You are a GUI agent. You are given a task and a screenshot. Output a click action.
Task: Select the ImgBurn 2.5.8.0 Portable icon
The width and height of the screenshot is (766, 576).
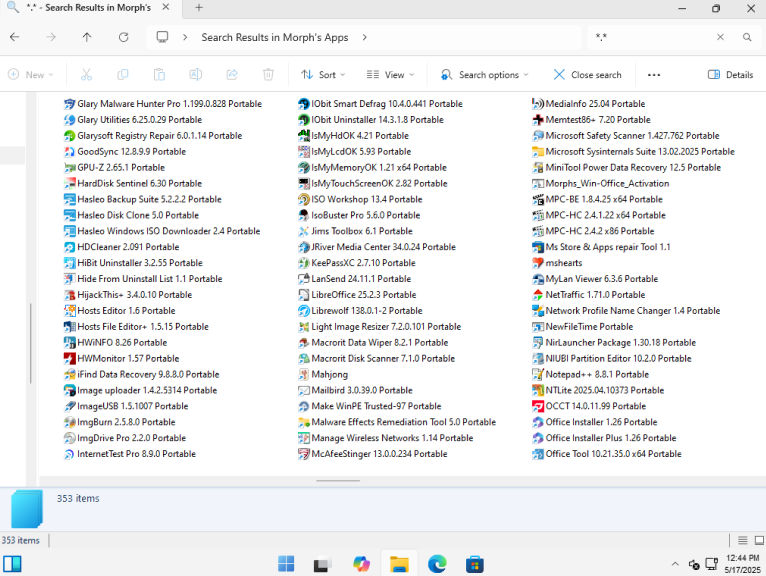(x=69, y=422)
